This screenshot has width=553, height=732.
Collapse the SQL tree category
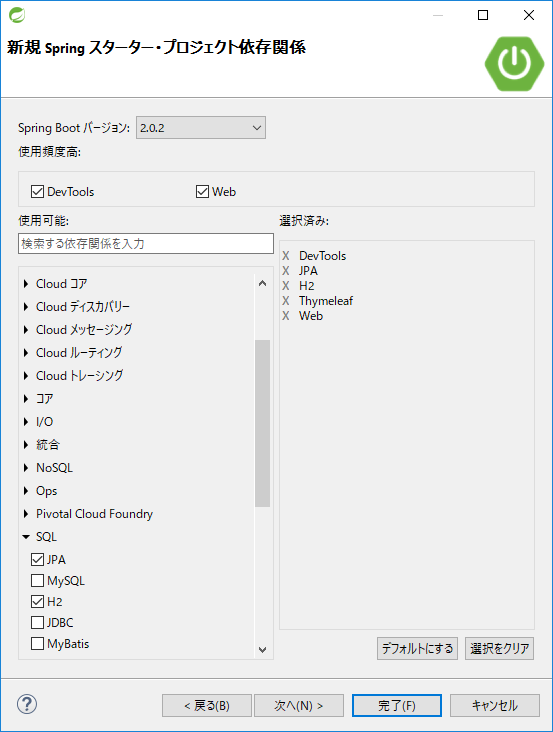click(x=26, y=537)
